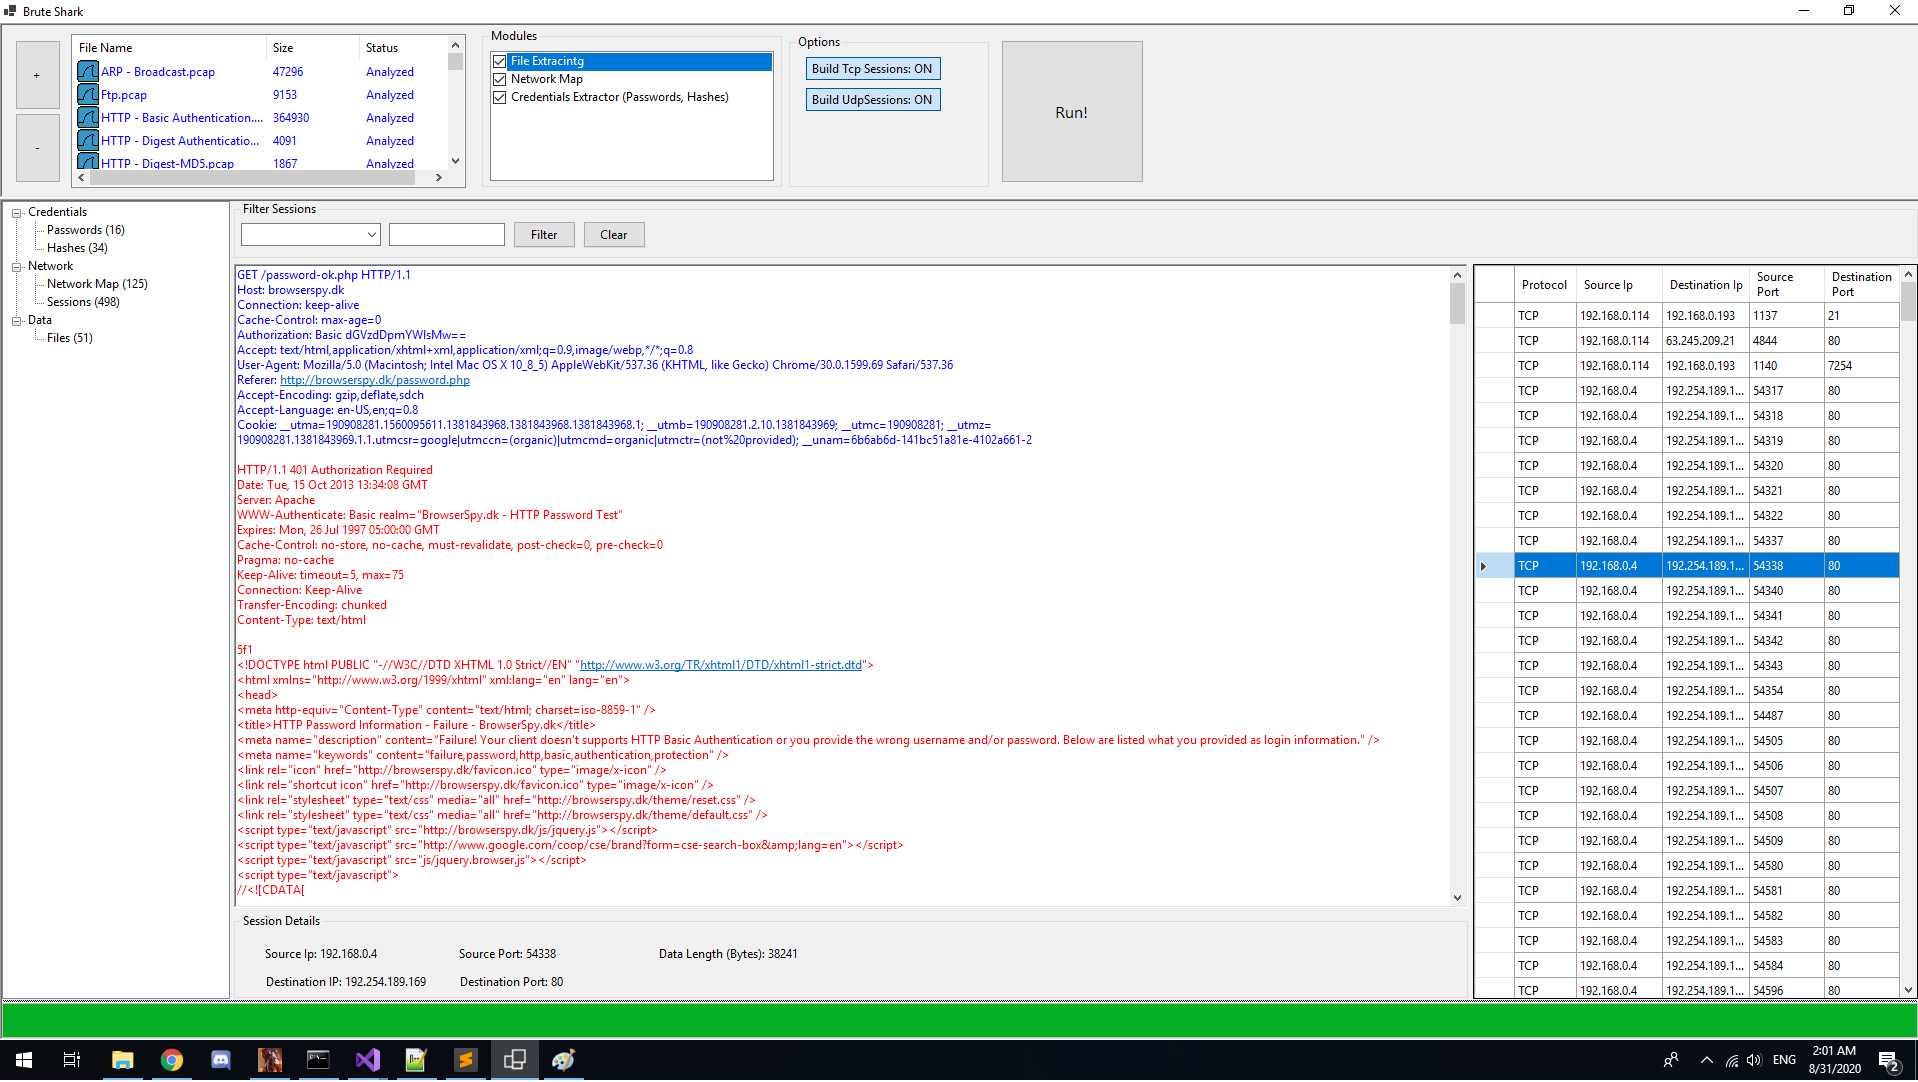Collapse the Credentials tree node
1918x1082 pixels.
17,213
